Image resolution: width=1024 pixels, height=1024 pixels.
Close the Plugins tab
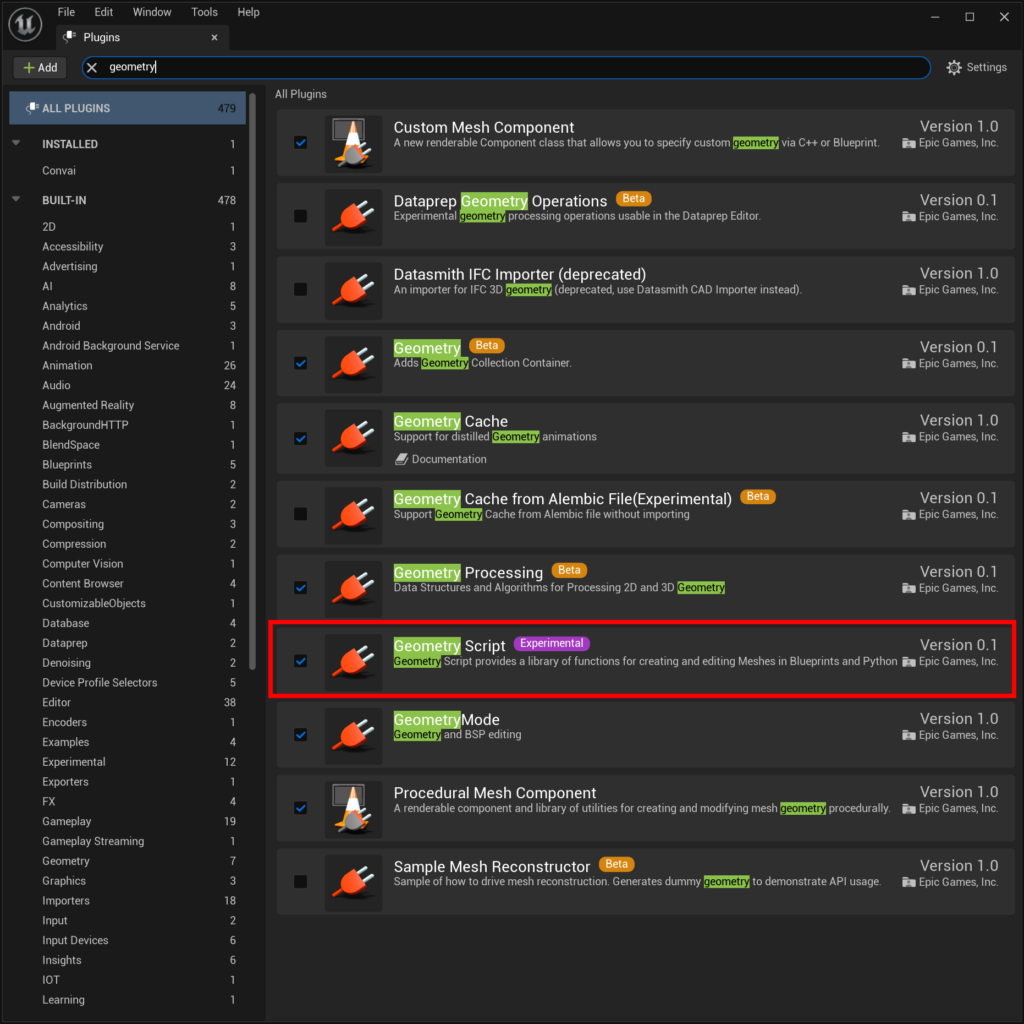(214, 37)
